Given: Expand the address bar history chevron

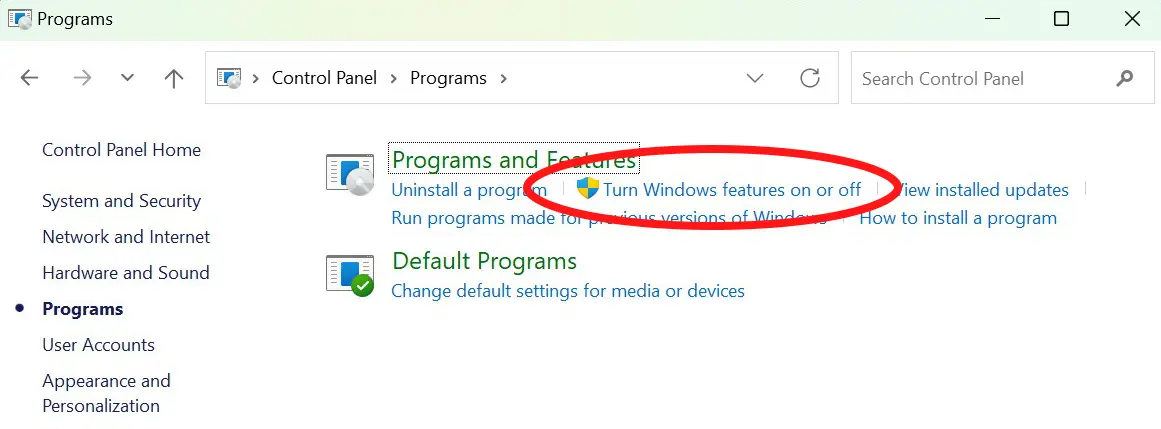Looking at the screenshot, I should point(755,78).
